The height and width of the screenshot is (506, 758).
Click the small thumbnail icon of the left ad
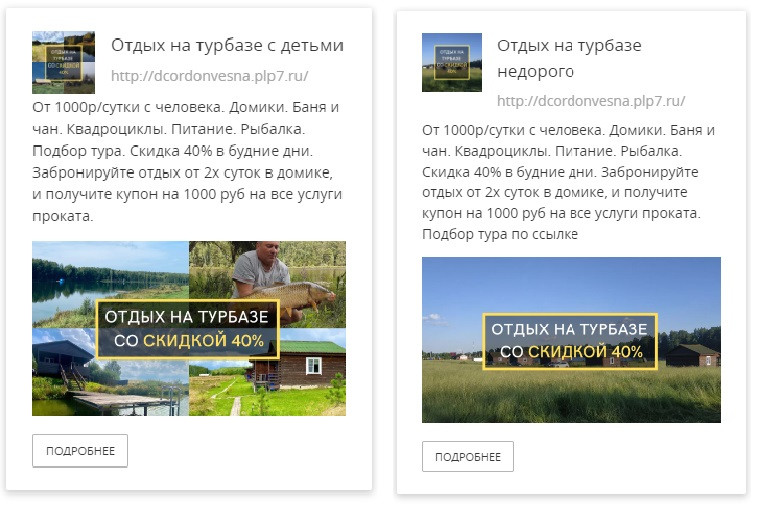(x=63, y=62)
